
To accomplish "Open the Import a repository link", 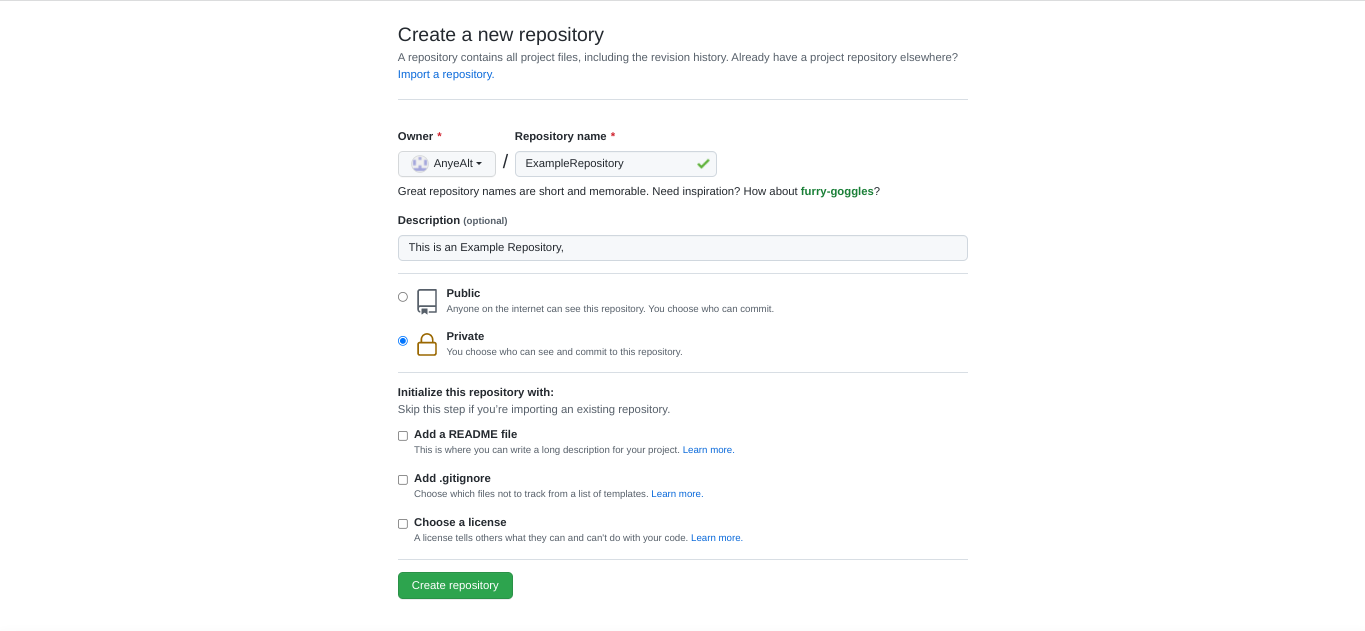I will tap(444, 73).
